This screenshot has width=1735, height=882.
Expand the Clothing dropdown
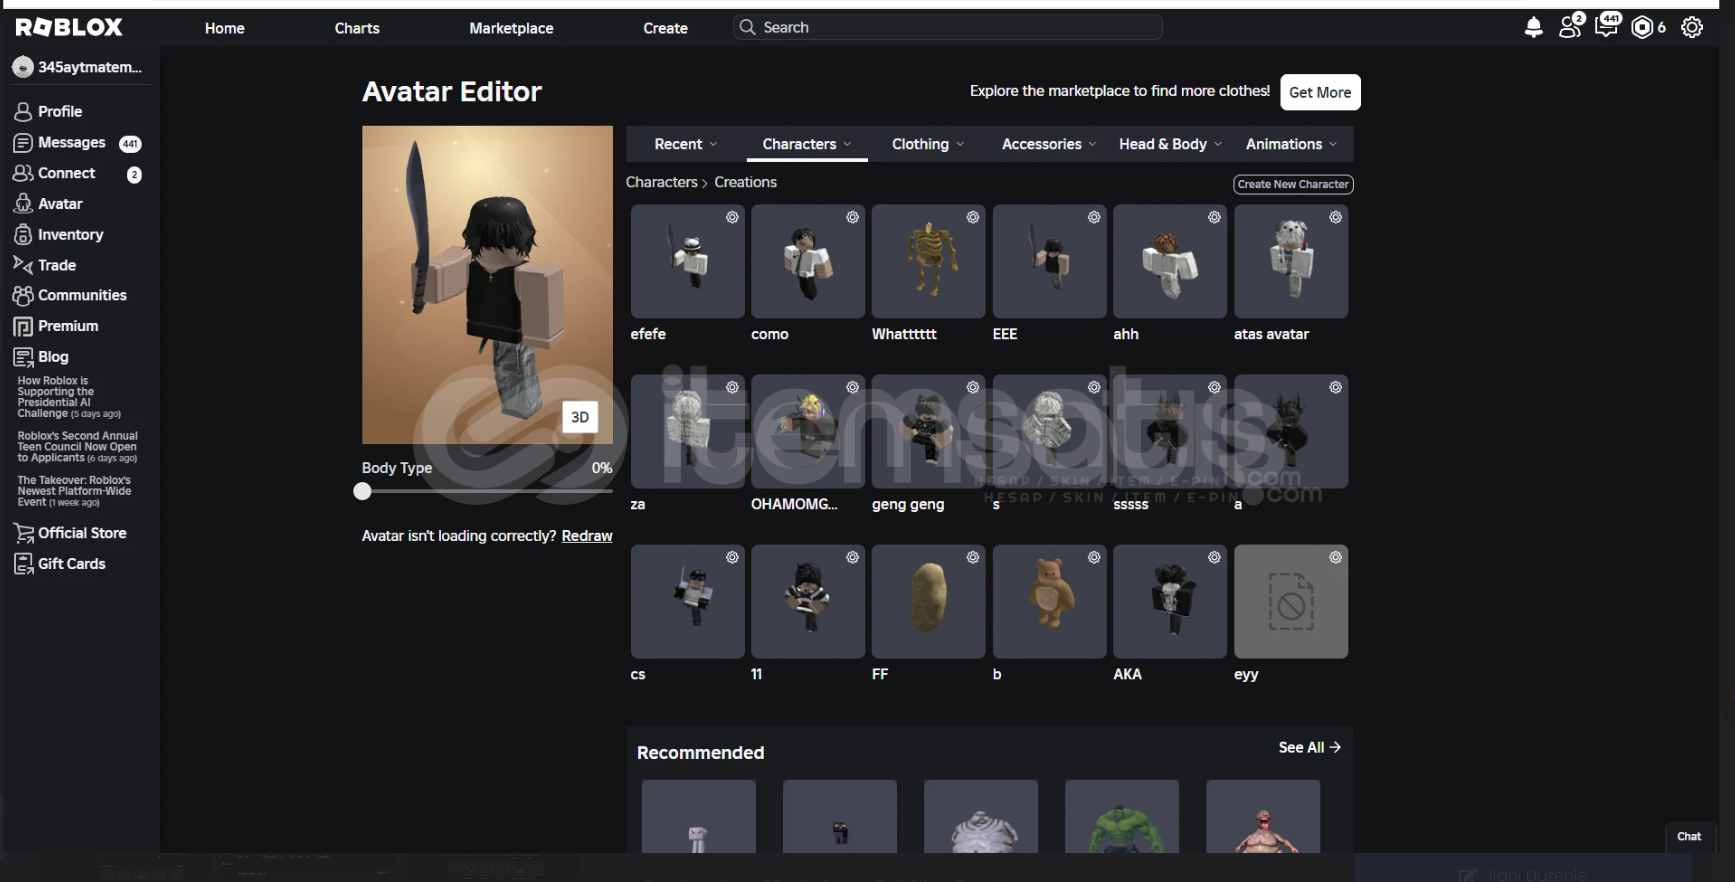pyautogui.click(x=927, y=144)
